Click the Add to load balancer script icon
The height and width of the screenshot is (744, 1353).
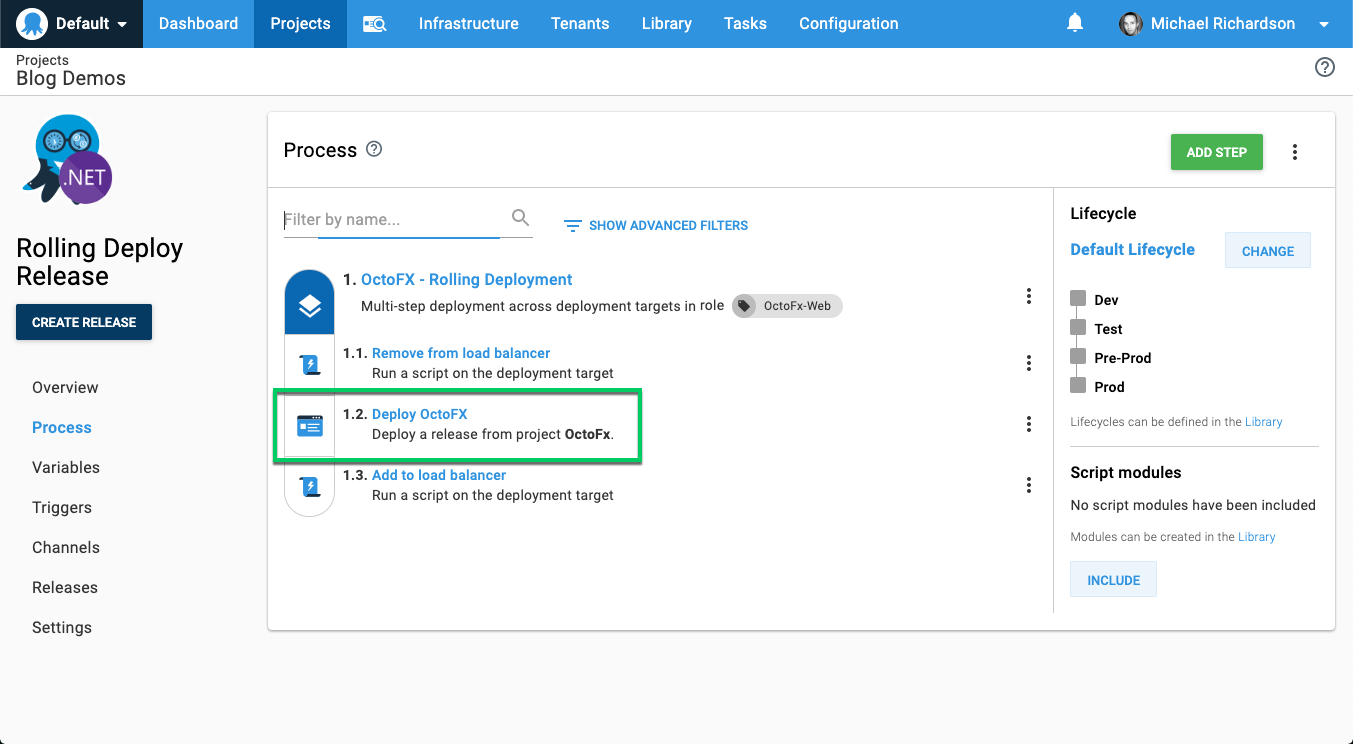309,484
